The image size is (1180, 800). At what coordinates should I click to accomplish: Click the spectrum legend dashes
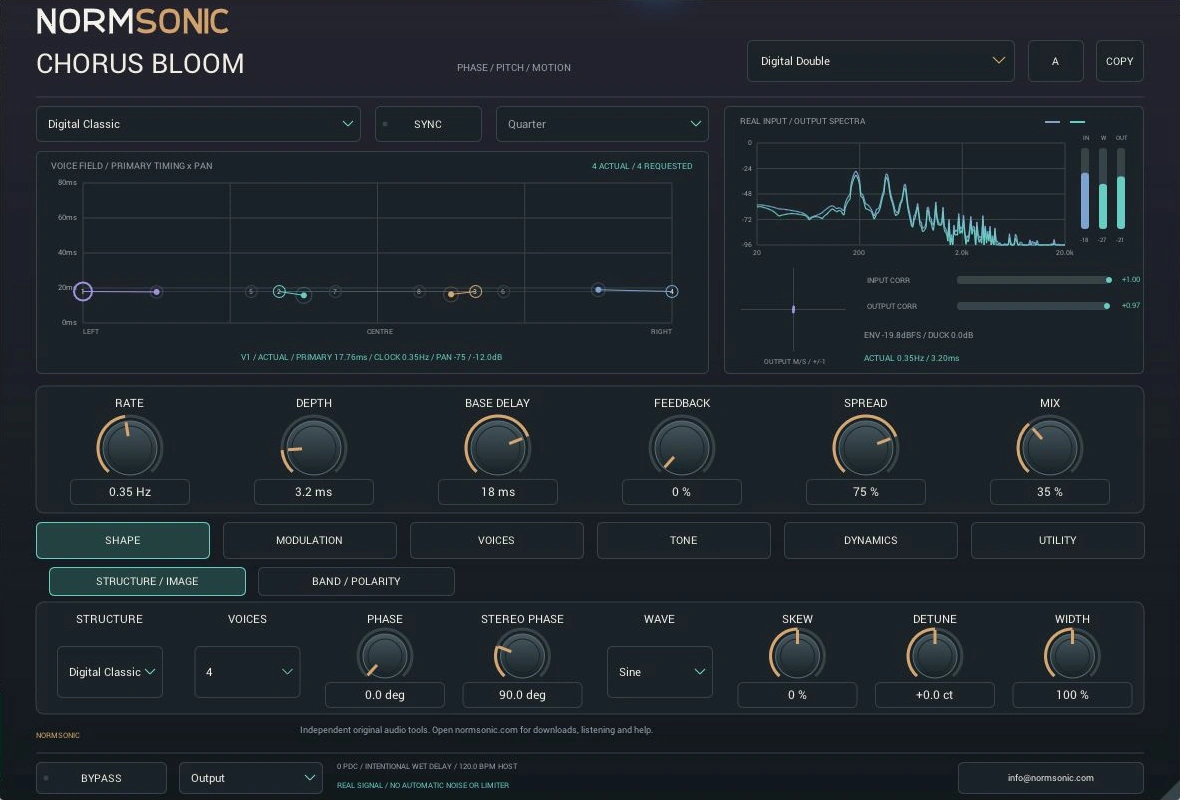pyautogui.click(x=1065, y=121)
